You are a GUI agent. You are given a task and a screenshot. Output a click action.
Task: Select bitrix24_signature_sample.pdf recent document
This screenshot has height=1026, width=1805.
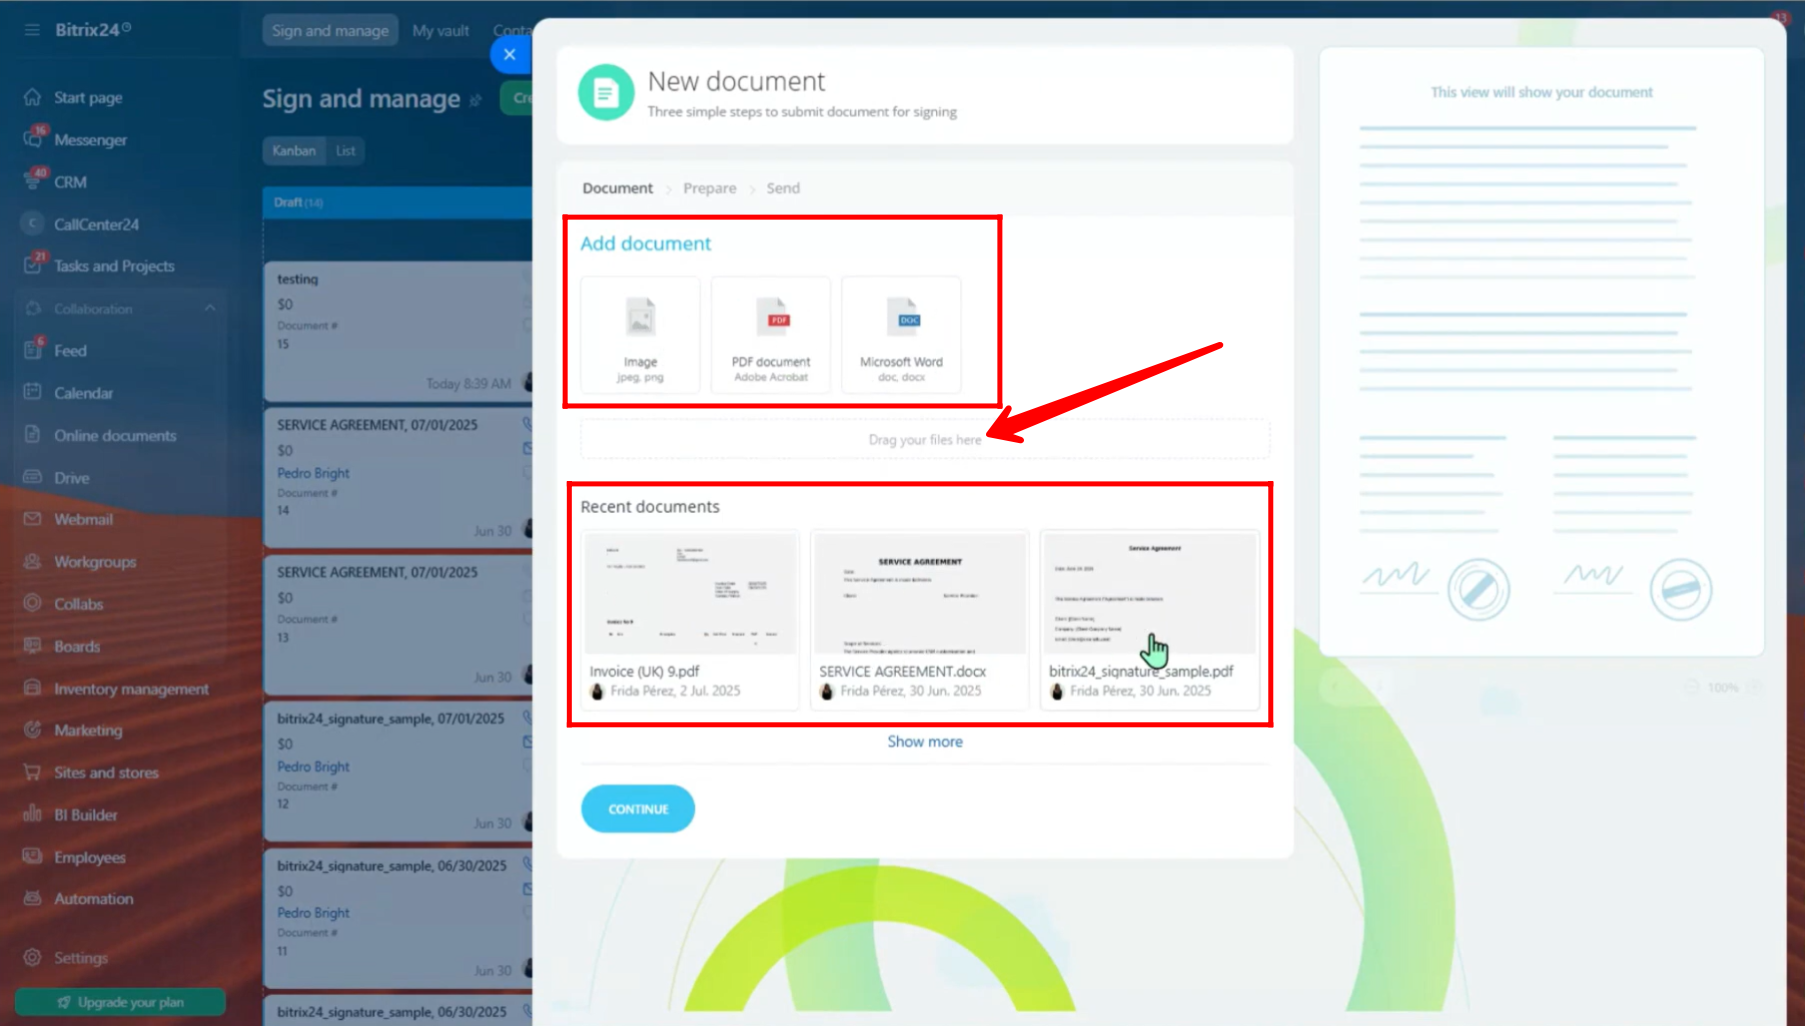pyautogui.click(x=1150, y=620)
